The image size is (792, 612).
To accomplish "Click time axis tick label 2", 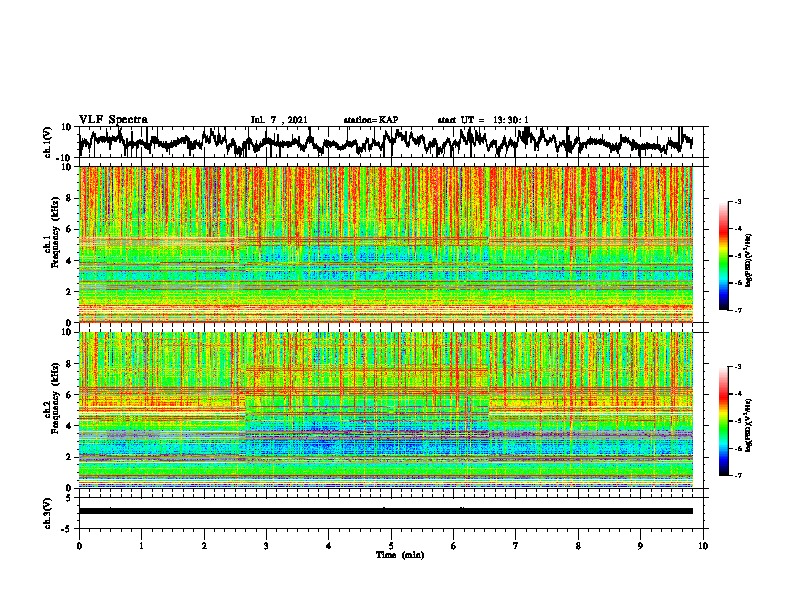I will [204, 546].
